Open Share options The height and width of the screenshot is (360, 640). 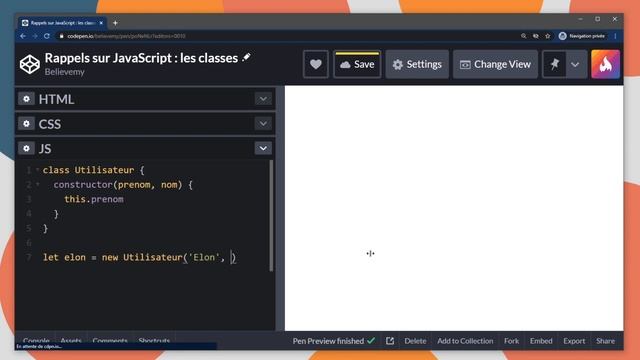point(605,341)
